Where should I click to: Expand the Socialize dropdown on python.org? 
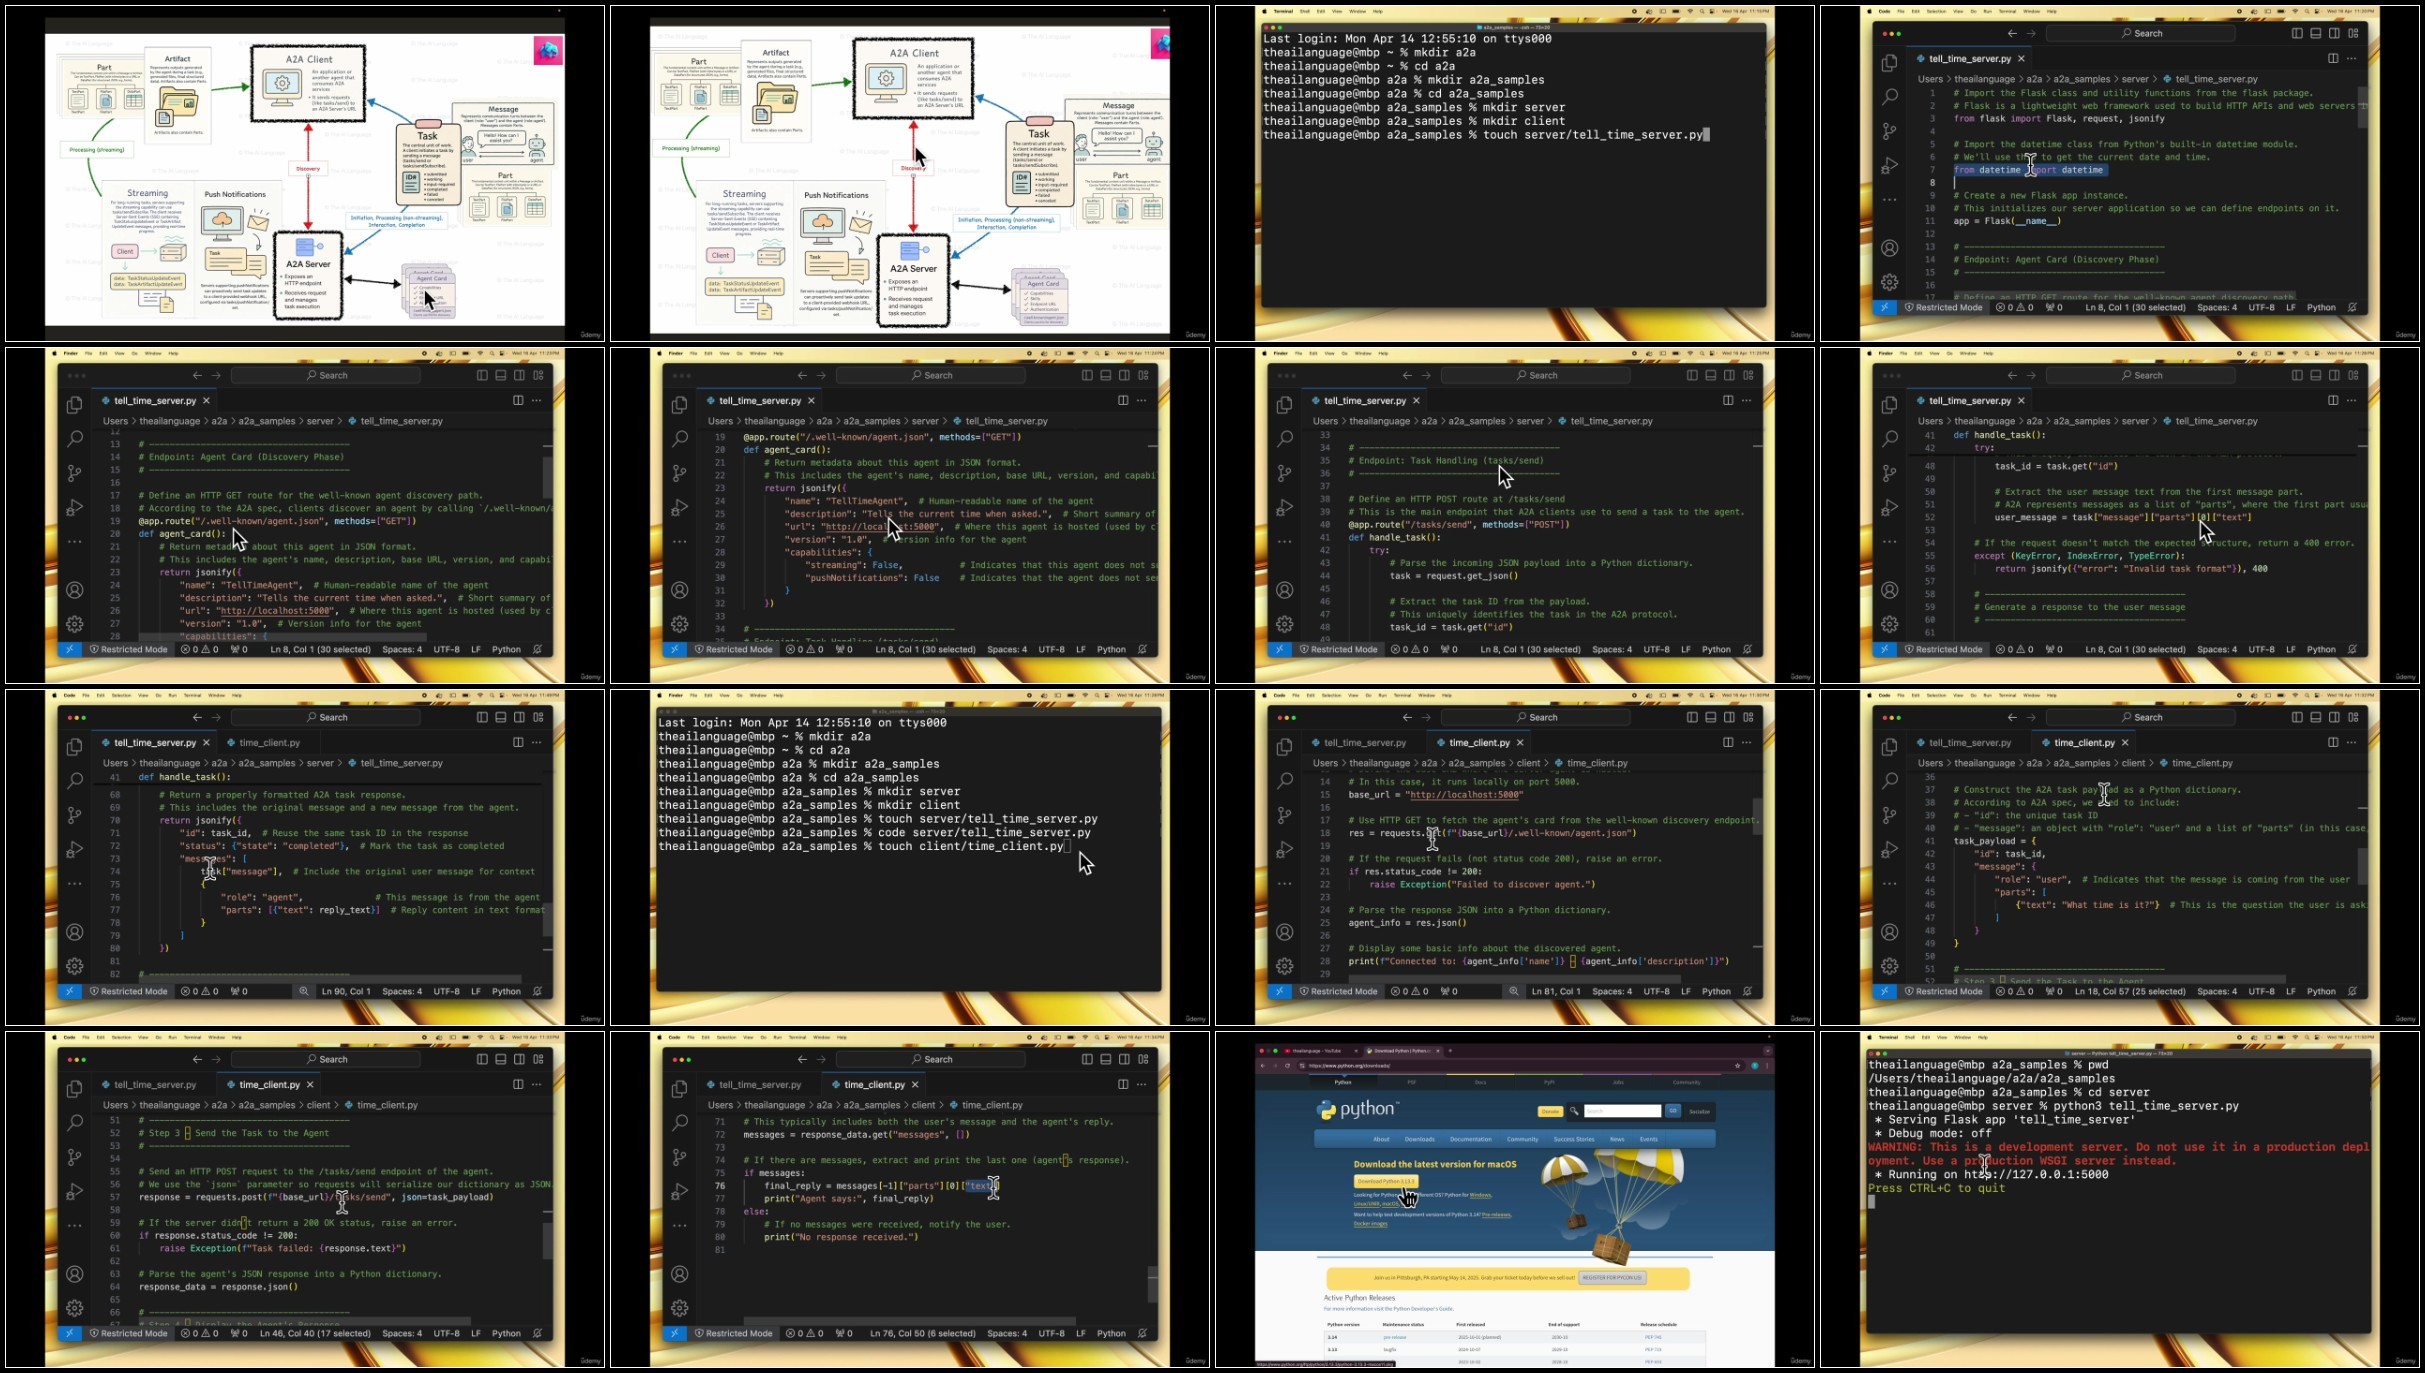(1699, 1111)
